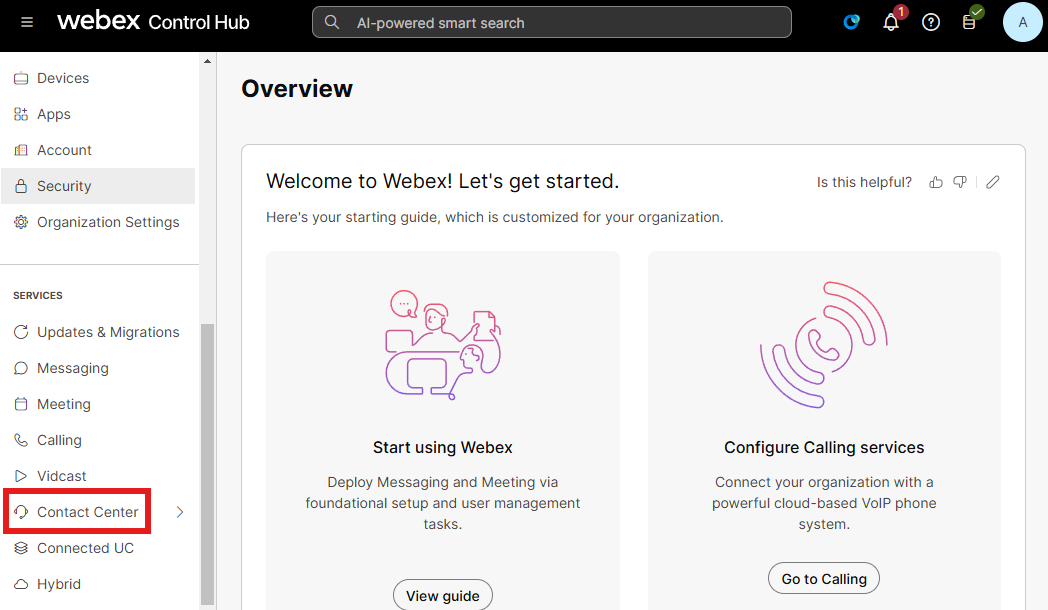Click the View guide button
1048x610 pixels.
(442, 595)
